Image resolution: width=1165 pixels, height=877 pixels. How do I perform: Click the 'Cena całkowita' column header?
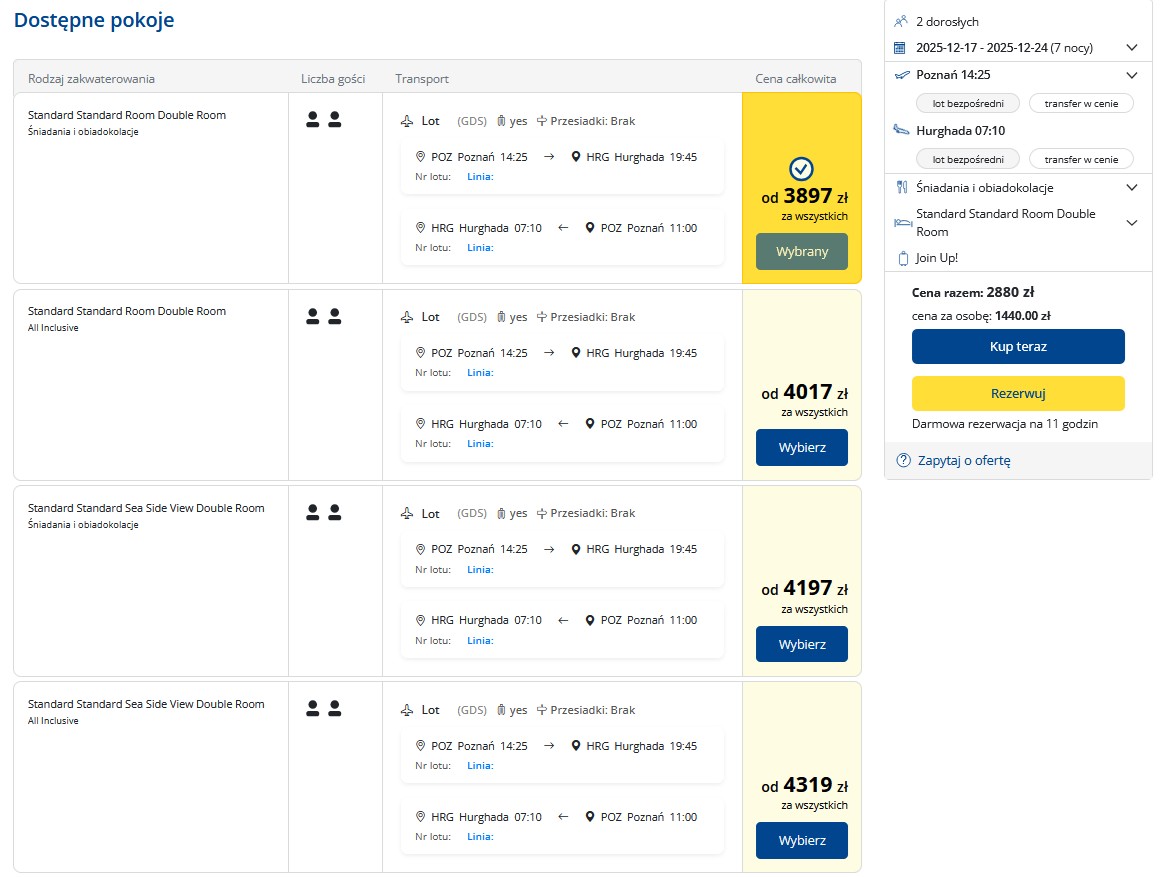coord(795,79)
